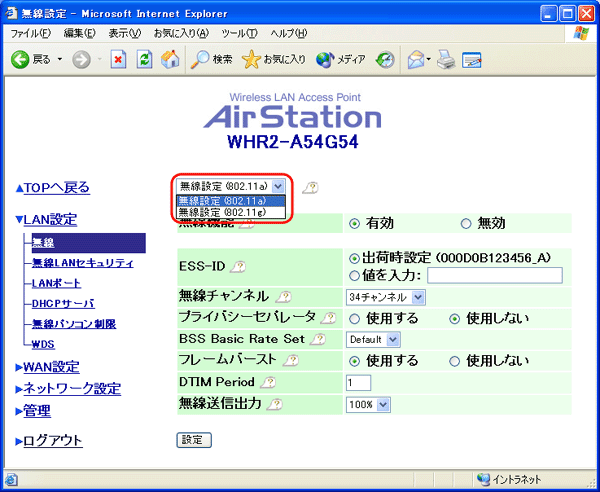This screenshot has width=600, height=492.
Task: Choose 無線設定 (802.11g) from the list
Action: (x=231, y=212)
